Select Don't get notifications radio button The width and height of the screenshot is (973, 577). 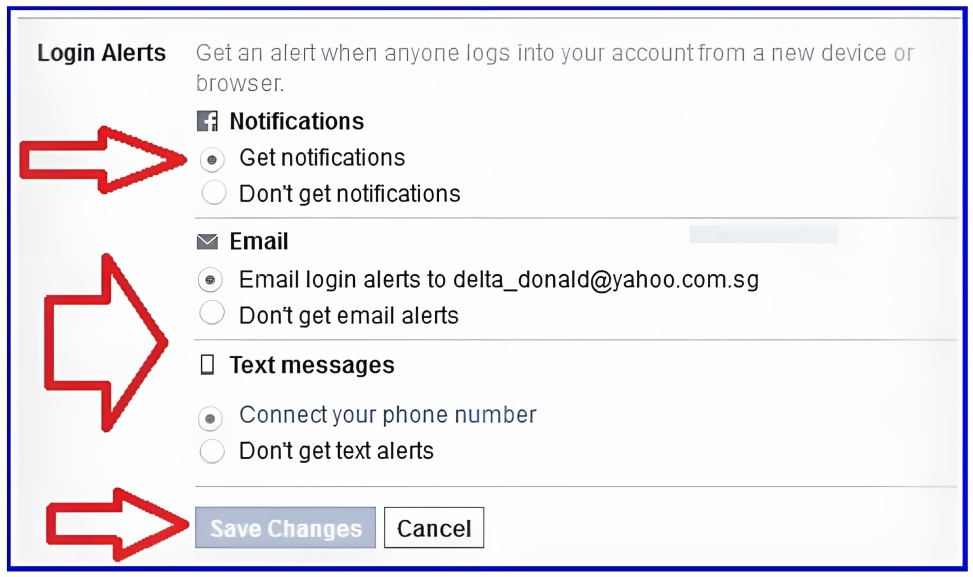(213, 193)
